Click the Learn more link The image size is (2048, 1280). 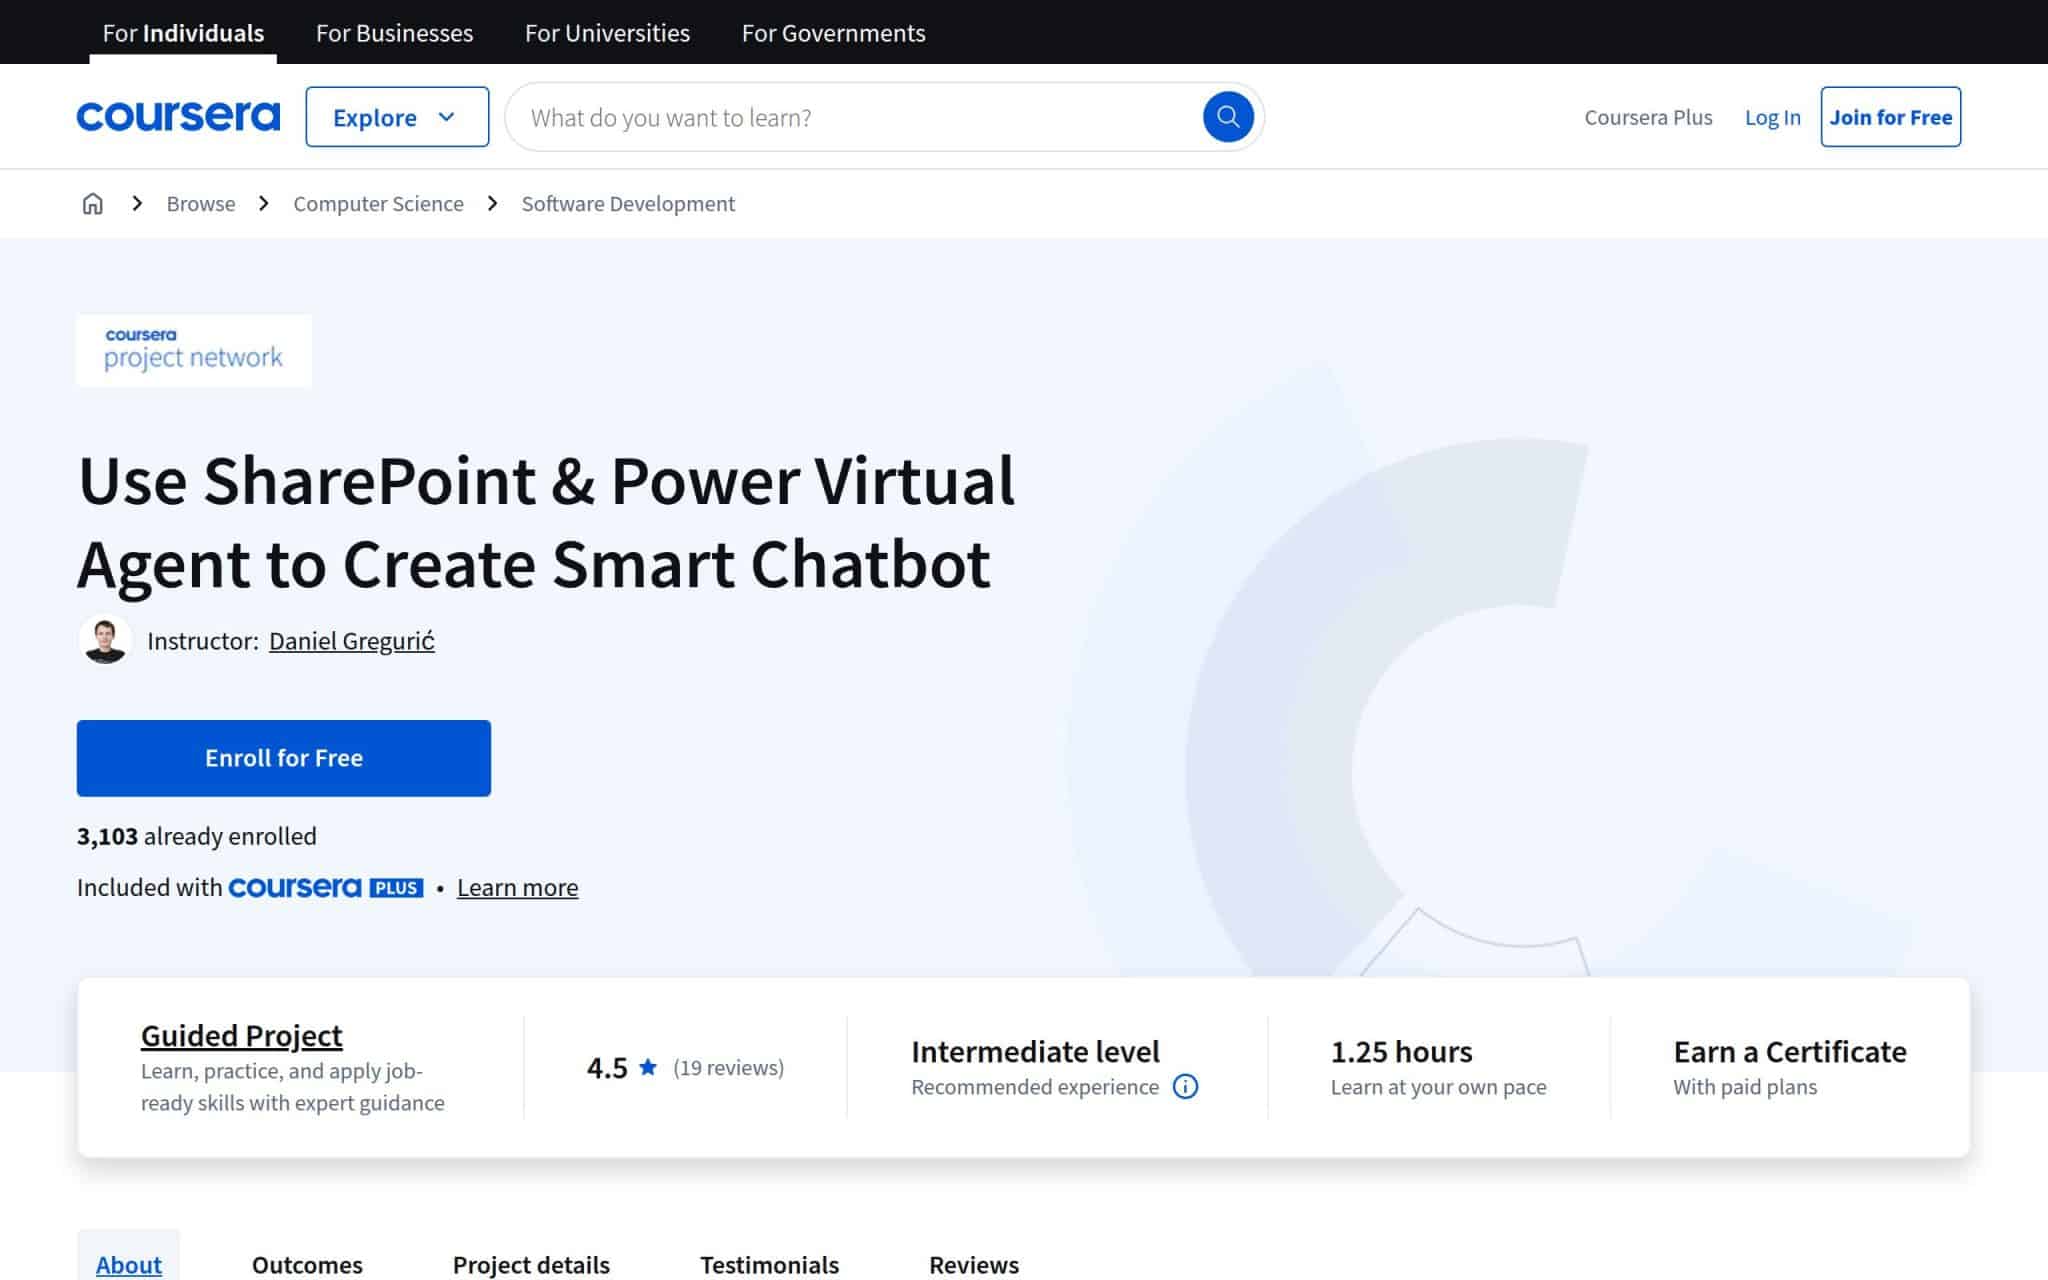(x=517, y=888)
